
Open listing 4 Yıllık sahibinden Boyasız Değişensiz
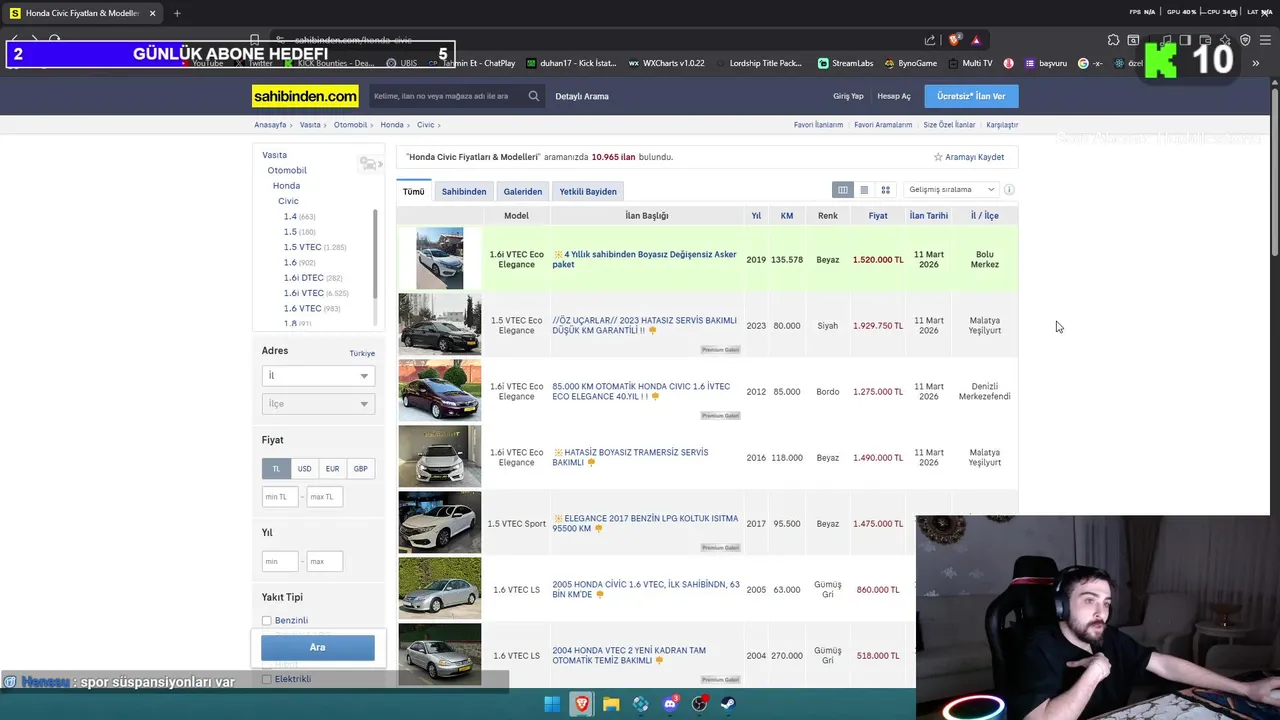click(x=644, y=260)
